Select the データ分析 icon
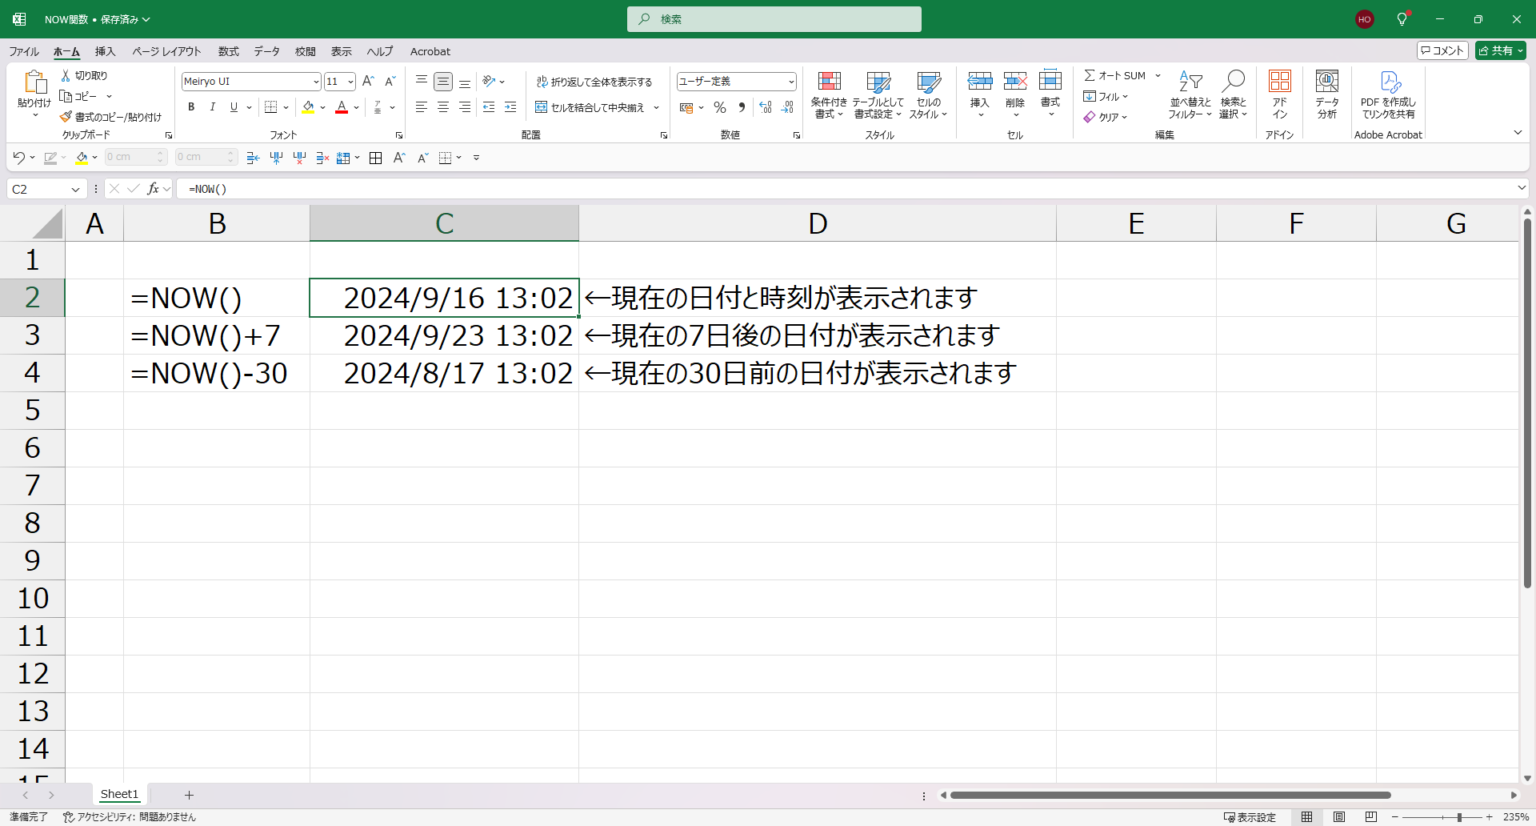This screenshot has height=826, width=1536. pos(1326,95)
